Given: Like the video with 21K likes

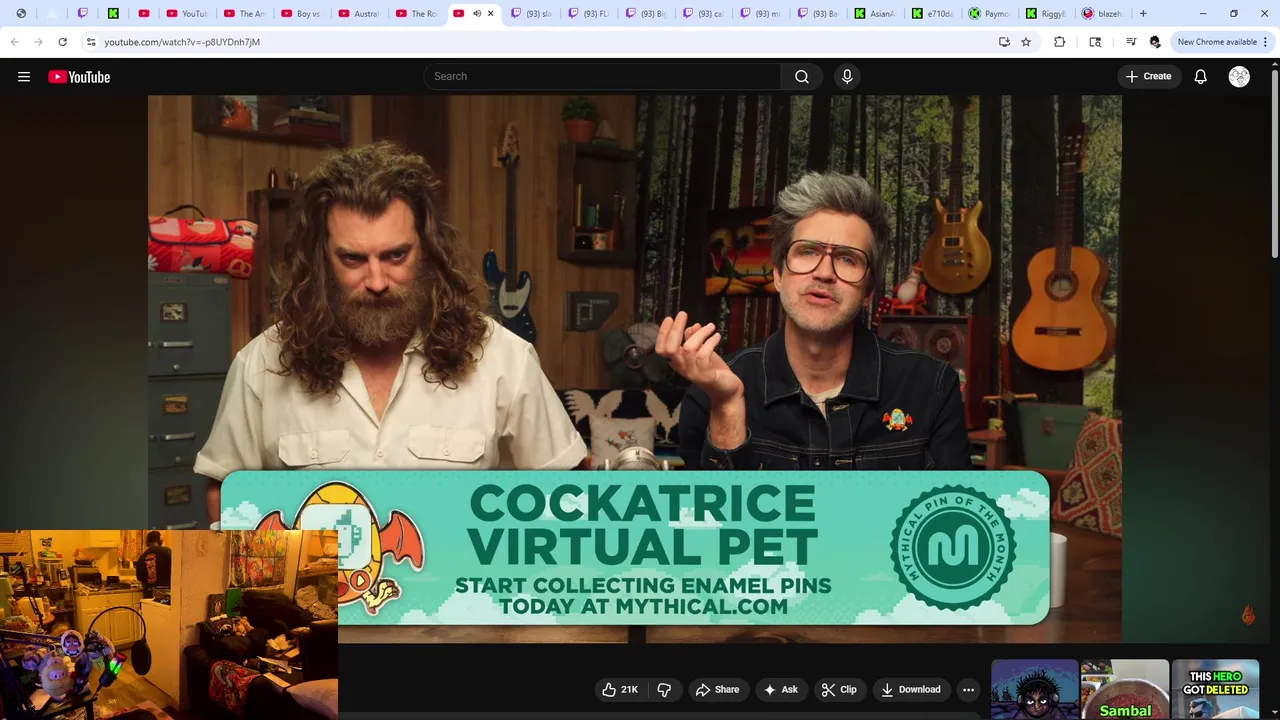Looking at the screenshot, I should pos(620,689).
